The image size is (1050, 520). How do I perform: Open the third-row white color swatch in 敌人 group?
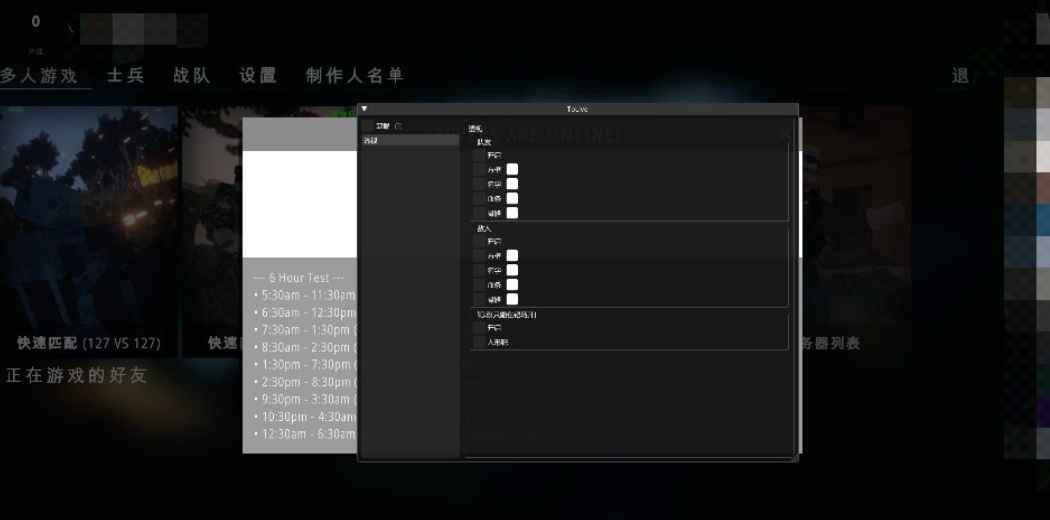click(512, 270)
